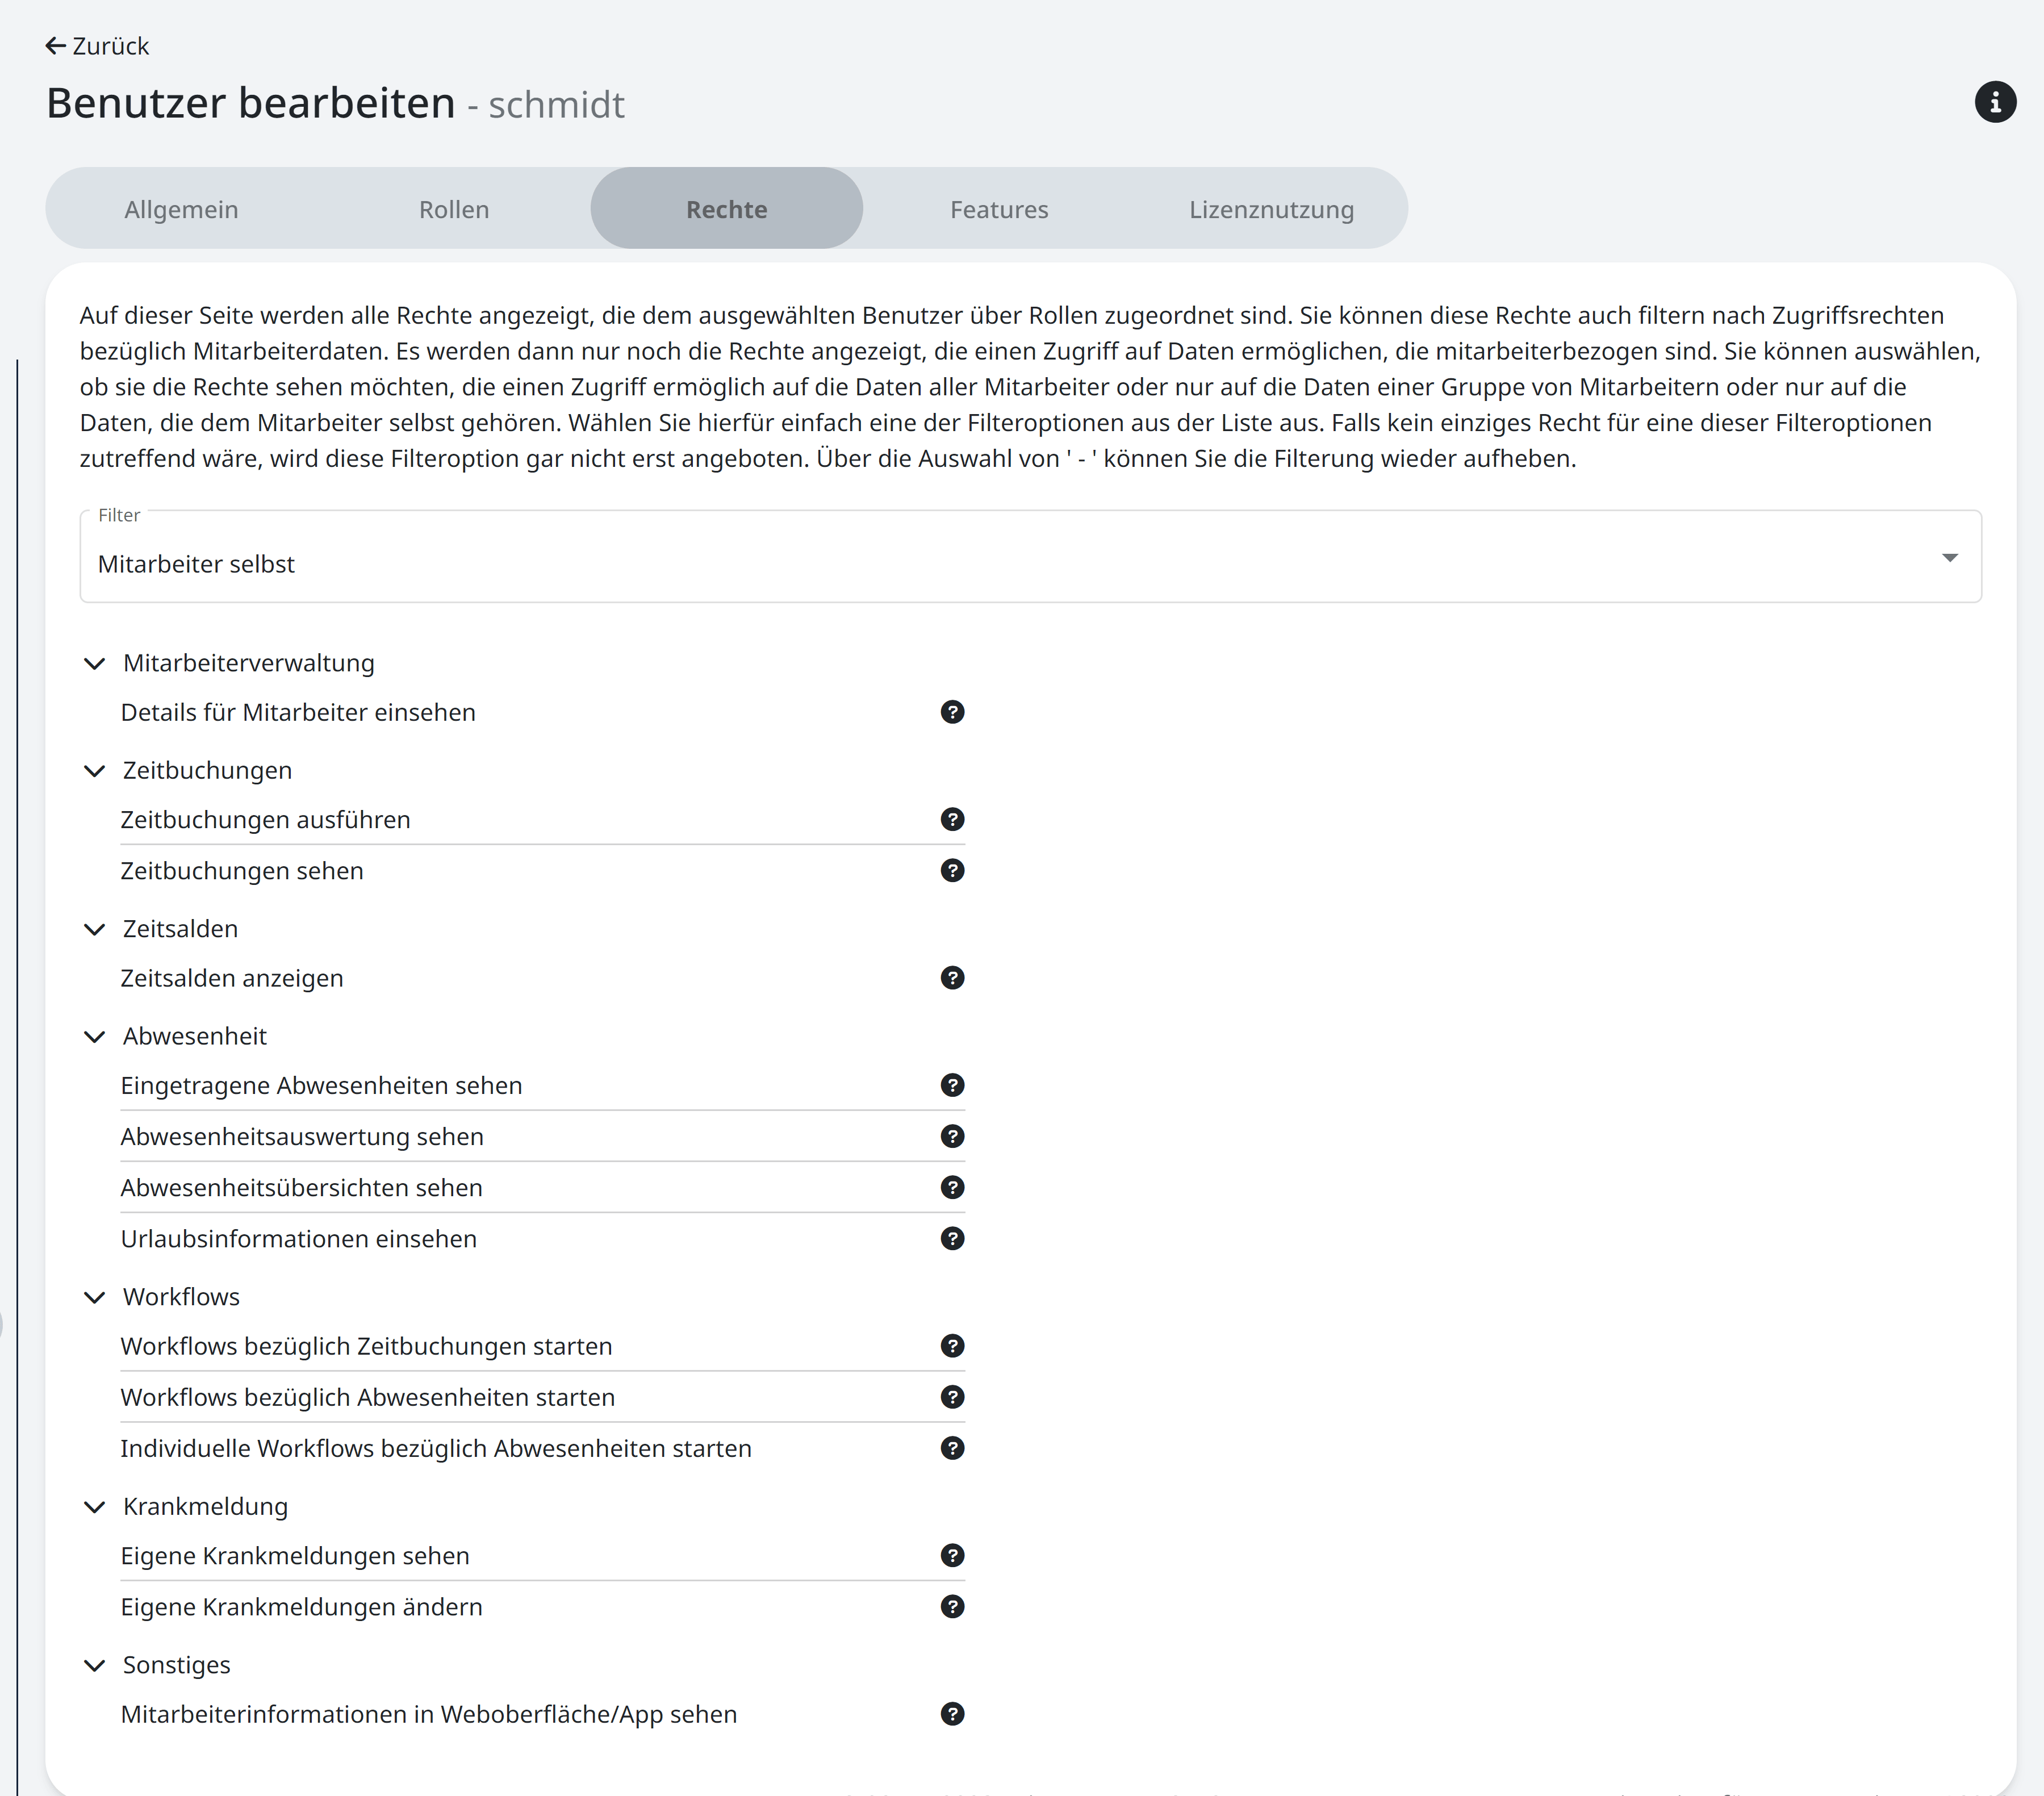Click the info icon at top right
This screenshot has width=2044, height=1796.
[1994, 102]
